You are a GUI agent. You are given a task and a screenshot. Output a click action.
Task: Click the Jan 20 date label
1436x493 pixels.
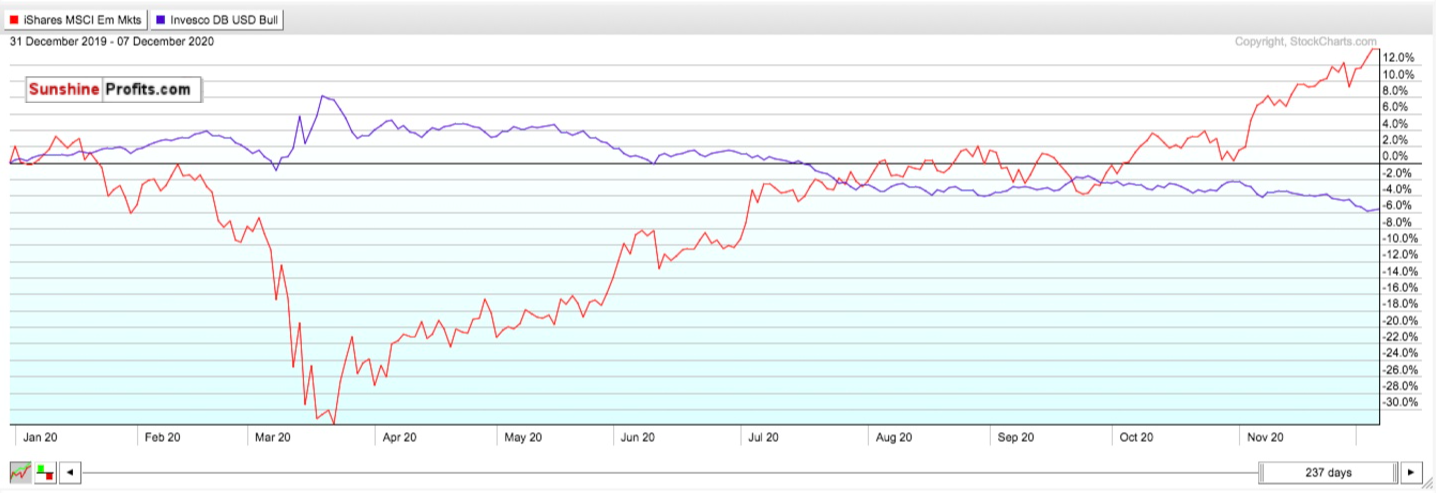point(41,437)
